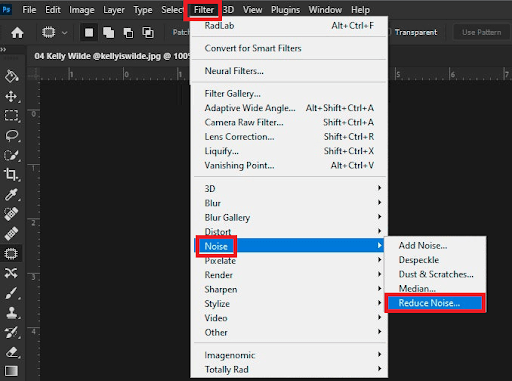
Task: Select the Gradient tool
Action: (11, 371)
